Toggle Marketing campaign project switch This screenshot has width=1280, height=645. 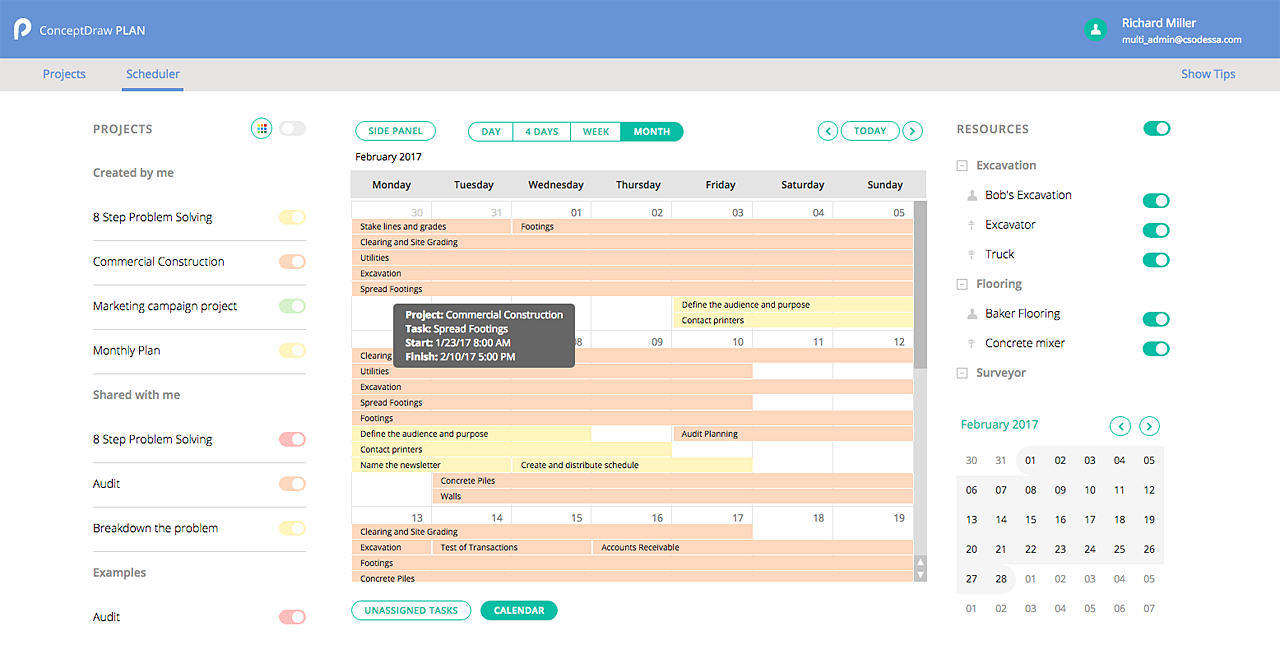(292, 306)
